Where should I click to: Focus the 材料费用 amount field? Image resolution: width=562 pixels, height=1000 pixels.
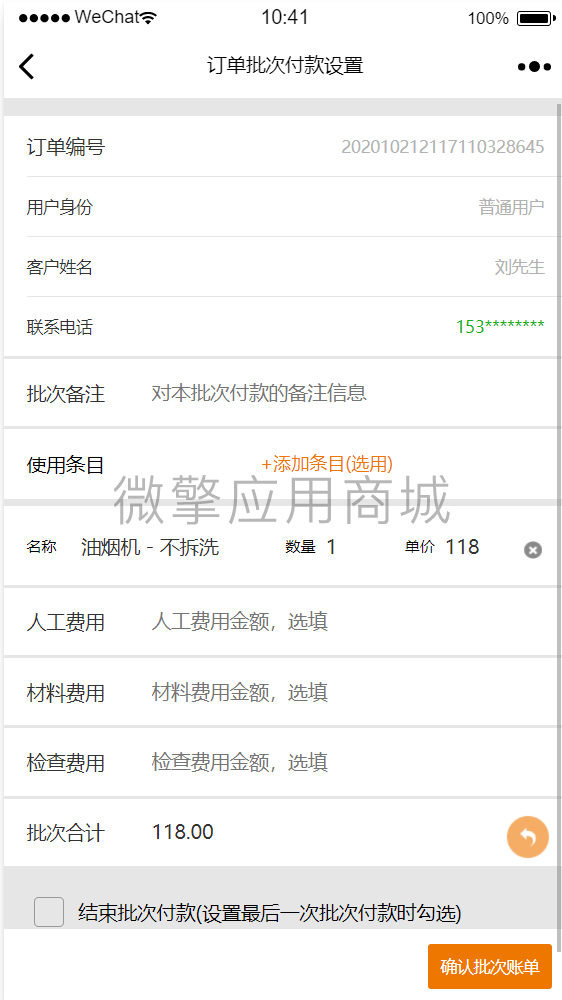tap(348, 692)
